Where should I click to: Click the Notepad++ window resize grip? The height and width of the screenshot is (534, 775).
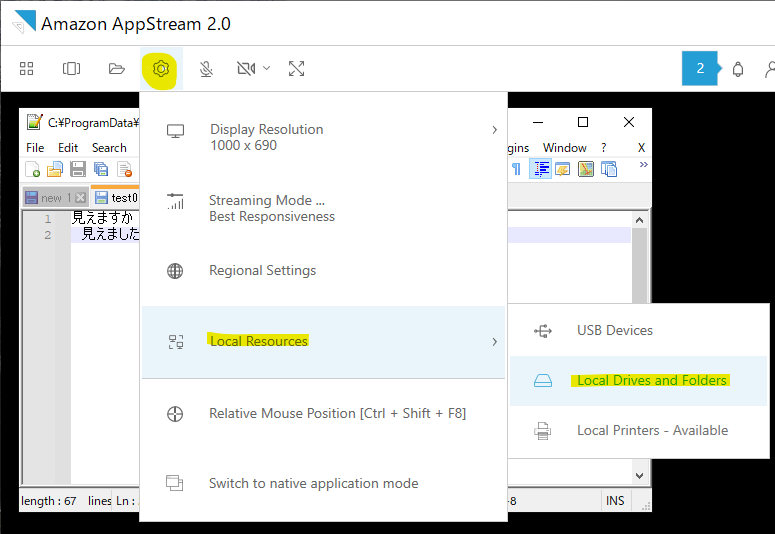tap(646, 507)
